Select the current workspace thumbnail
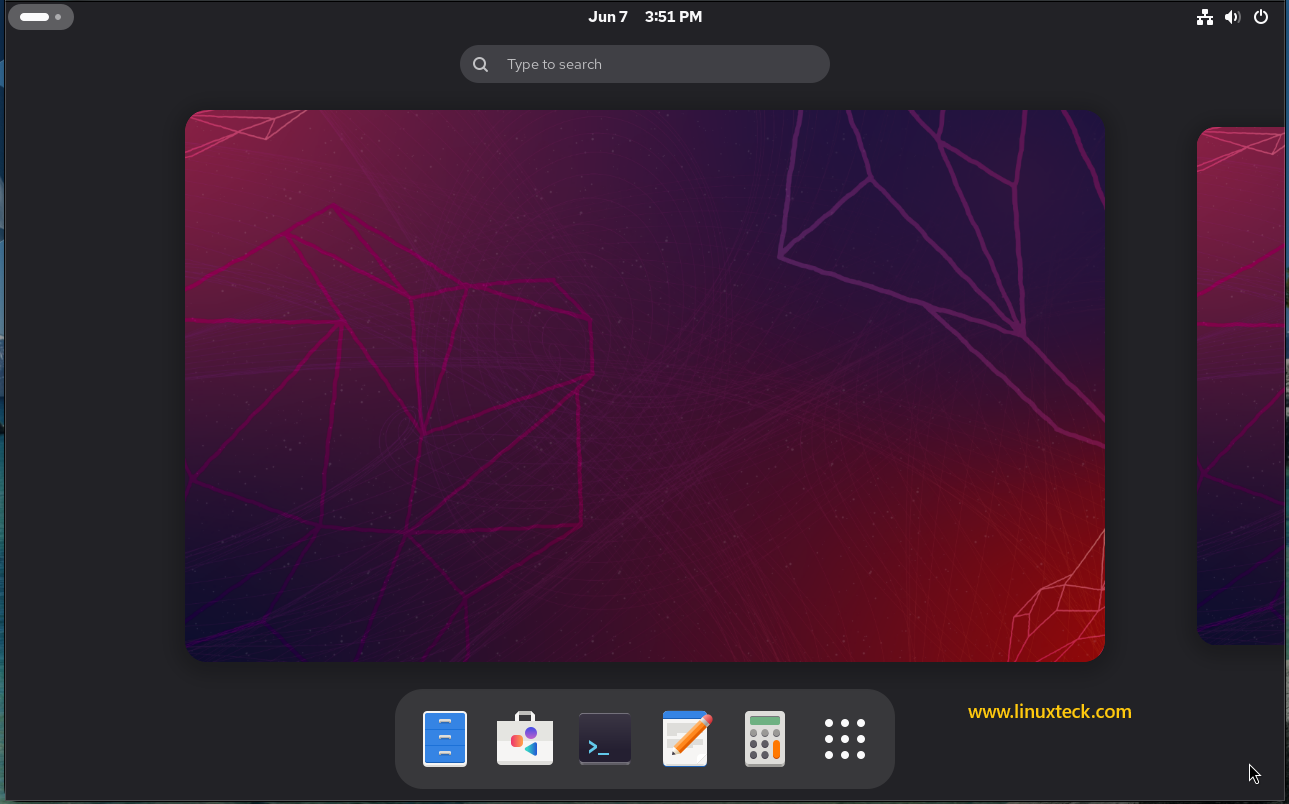1289x804 pixels. [645, 386]
